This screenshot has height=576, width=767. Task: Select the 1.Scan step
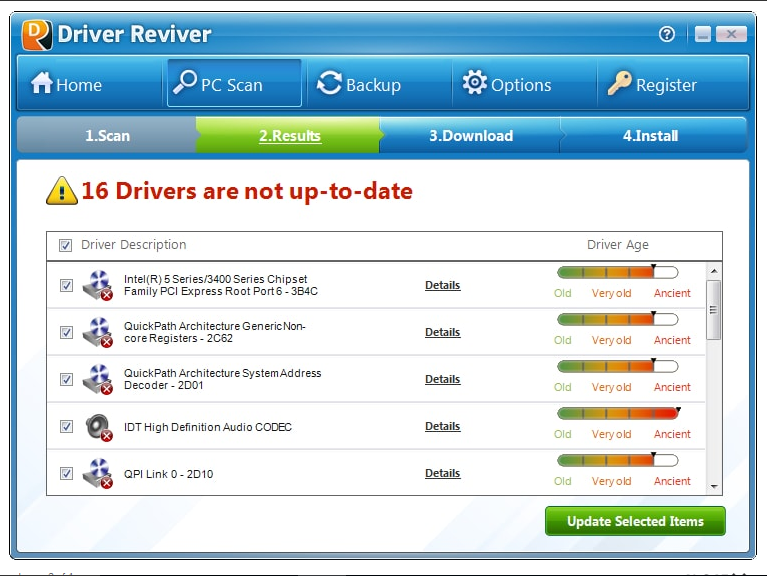107,135
